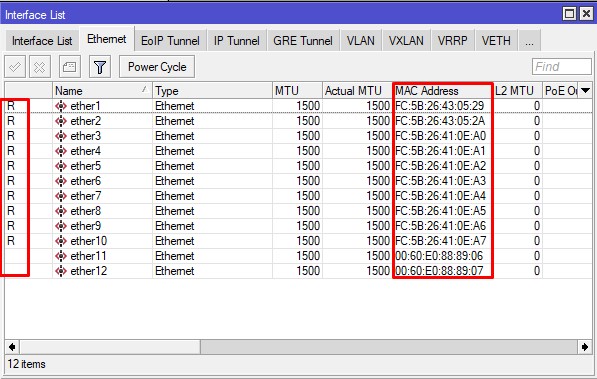Select the ether1 row name

85,106
